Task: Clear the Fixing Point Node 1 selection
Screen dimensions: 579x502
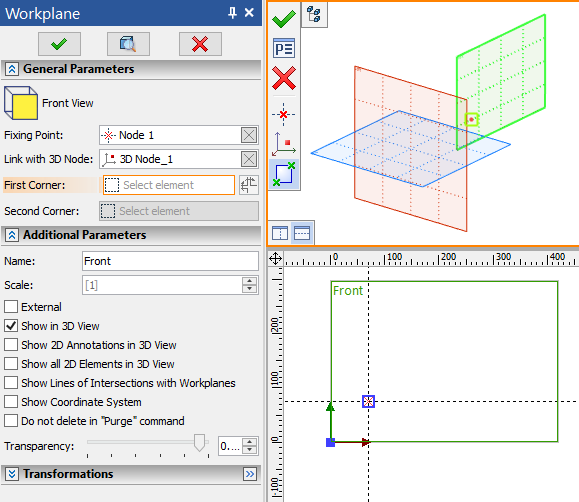Action: coord(249,135)
